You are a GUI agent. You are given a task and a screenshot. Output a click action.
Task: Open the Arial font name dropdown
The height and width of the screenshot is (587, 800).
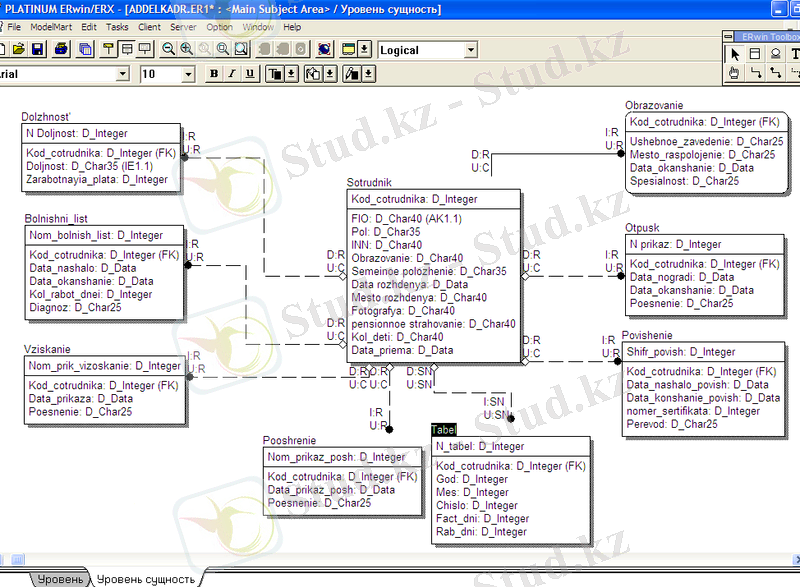pyautogui.click(x=122, y=74)
